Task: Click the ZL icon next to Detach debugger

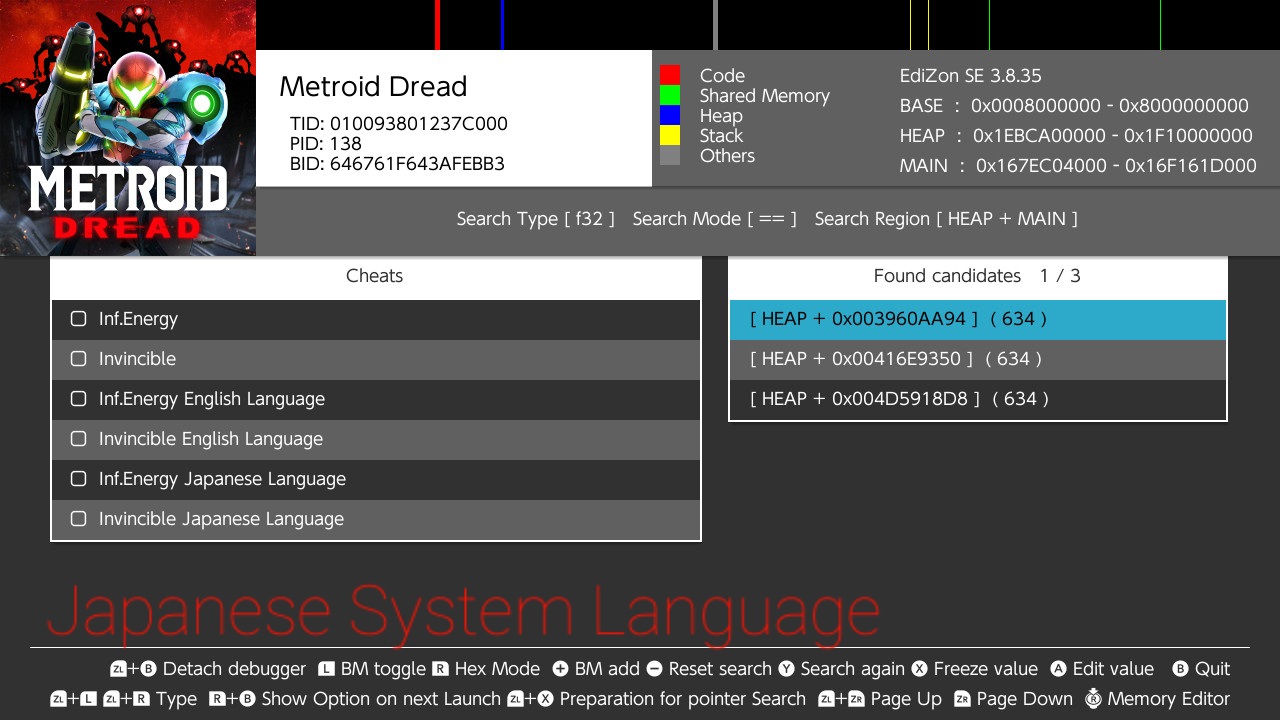Action: point(118,669)
